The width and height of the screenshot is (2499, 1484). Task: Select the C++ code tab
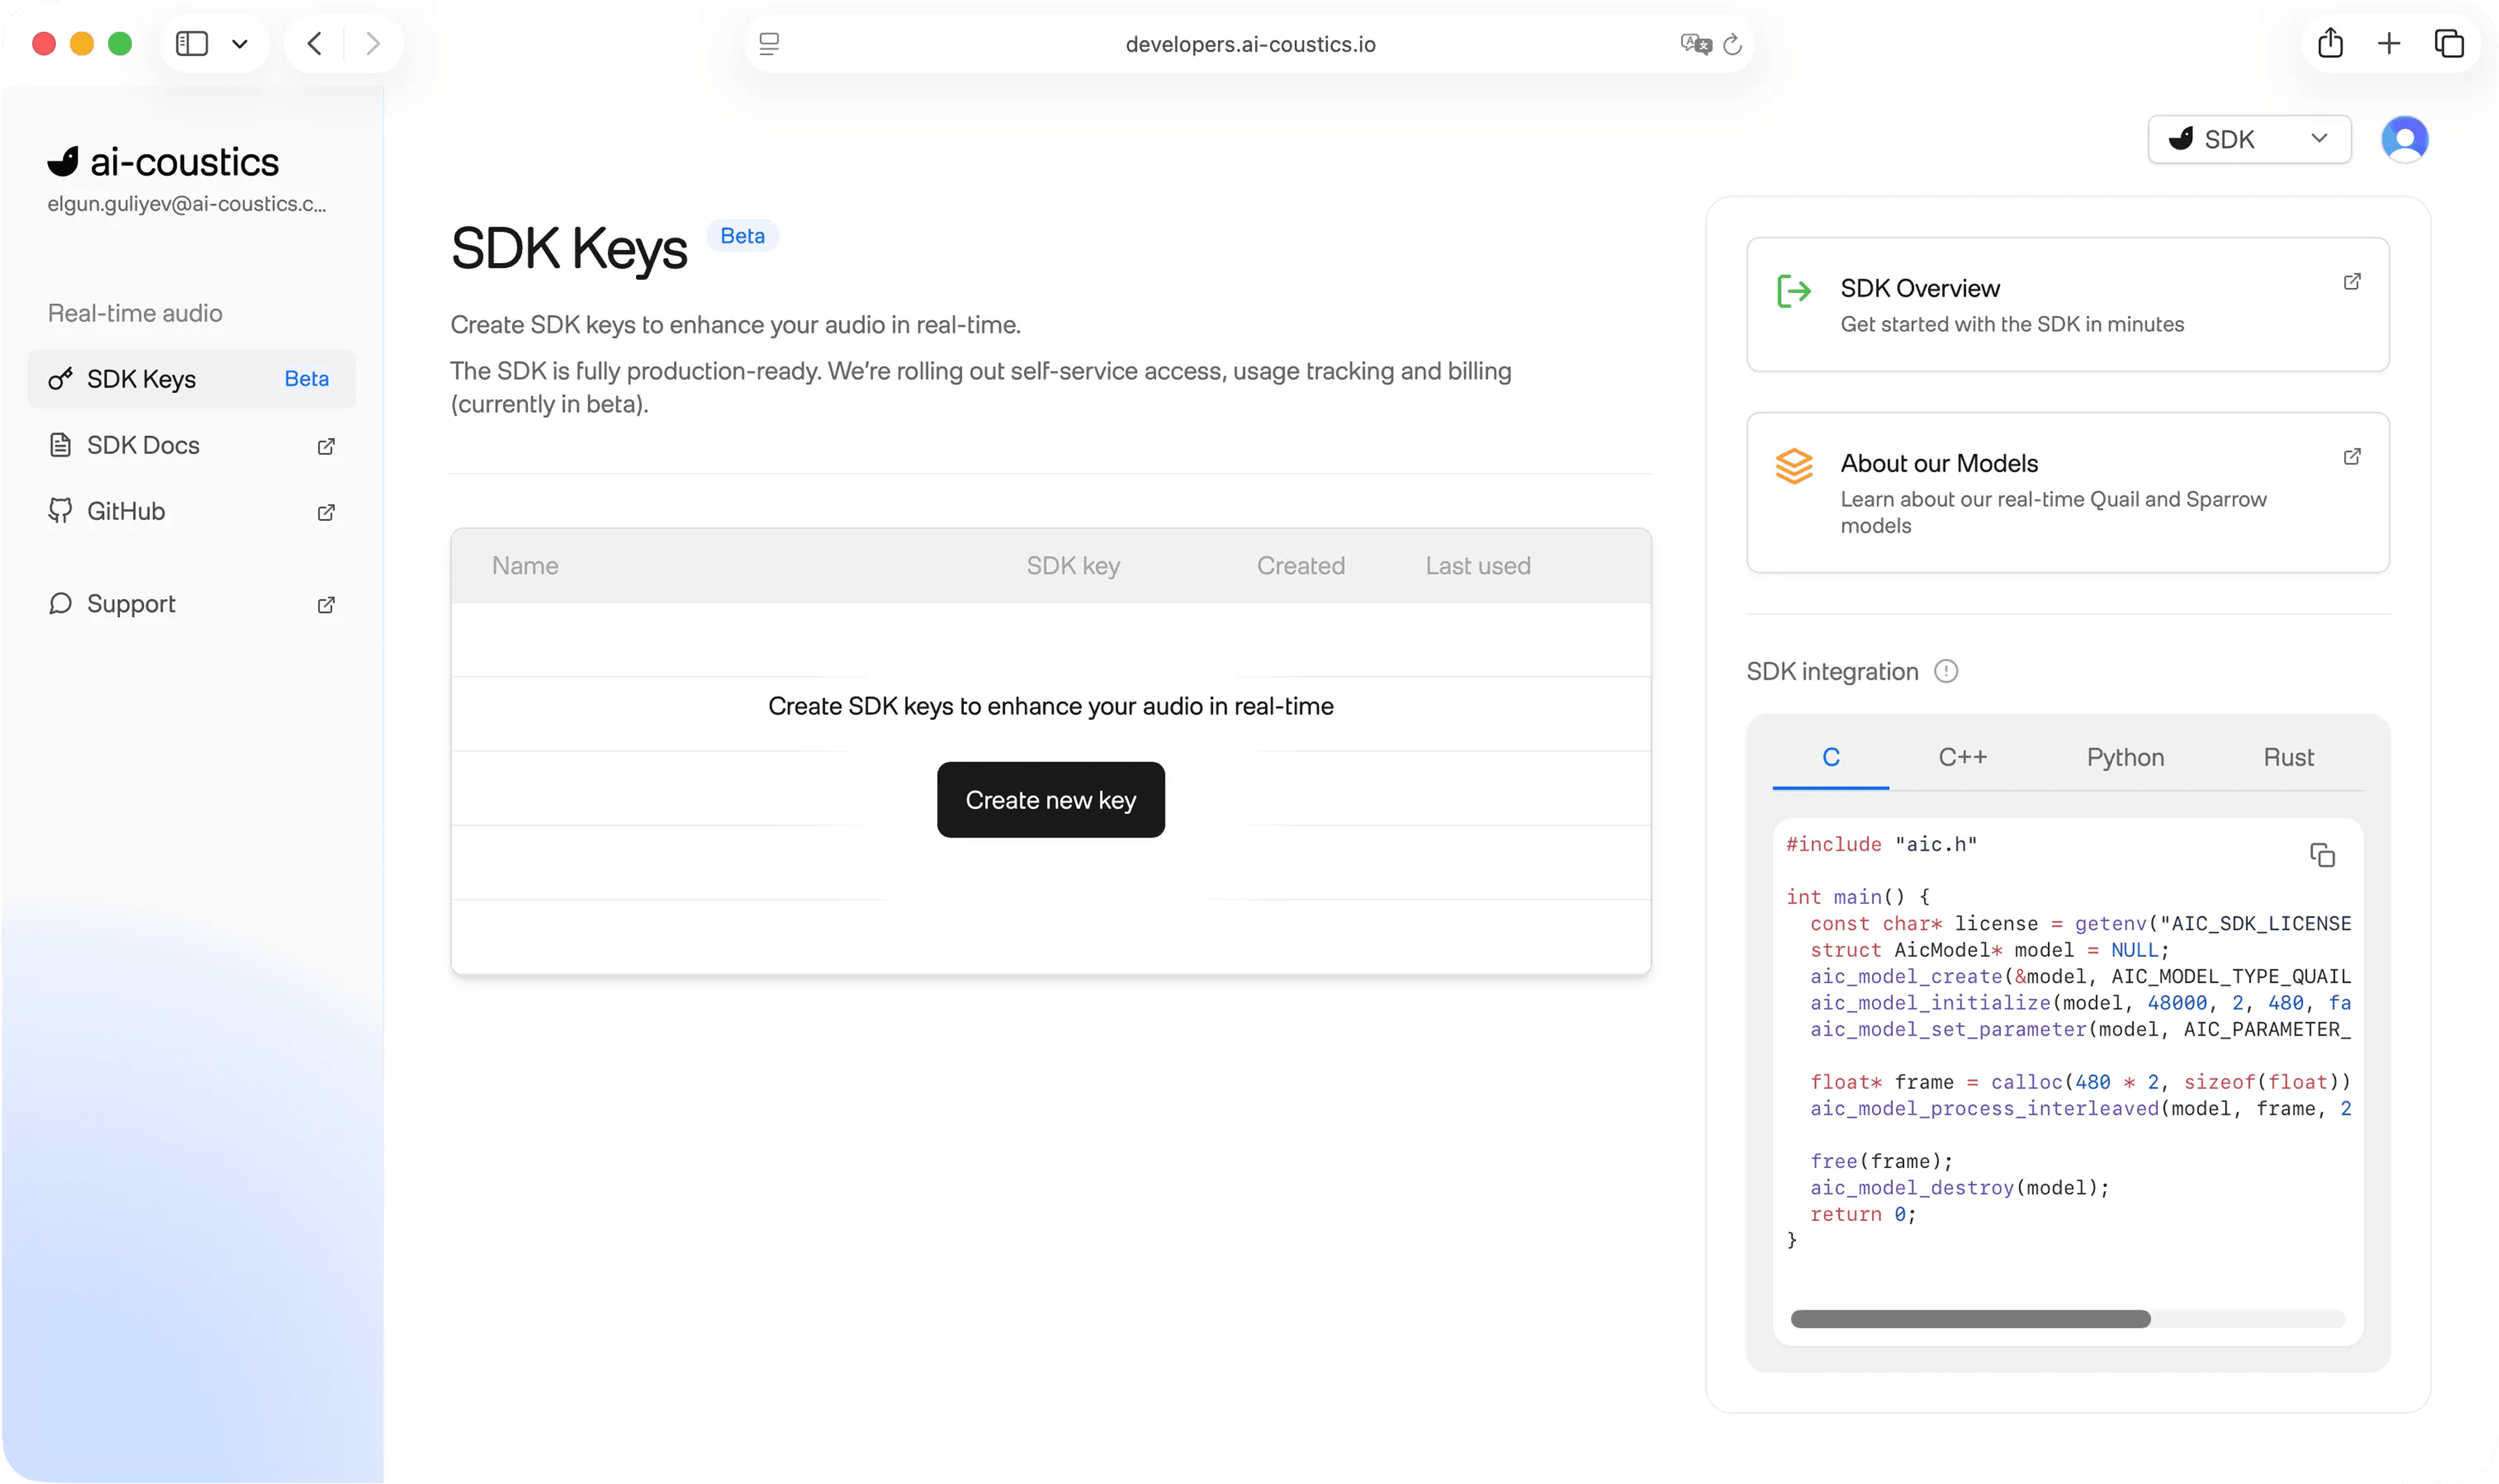tap(1962, 757)
